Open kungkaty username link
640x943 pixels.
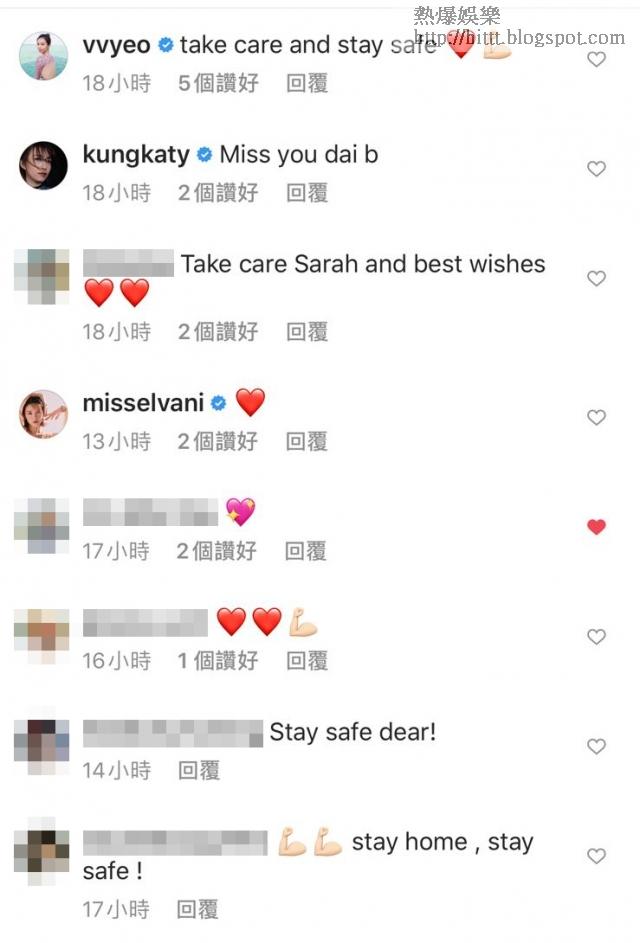[136, 155]
